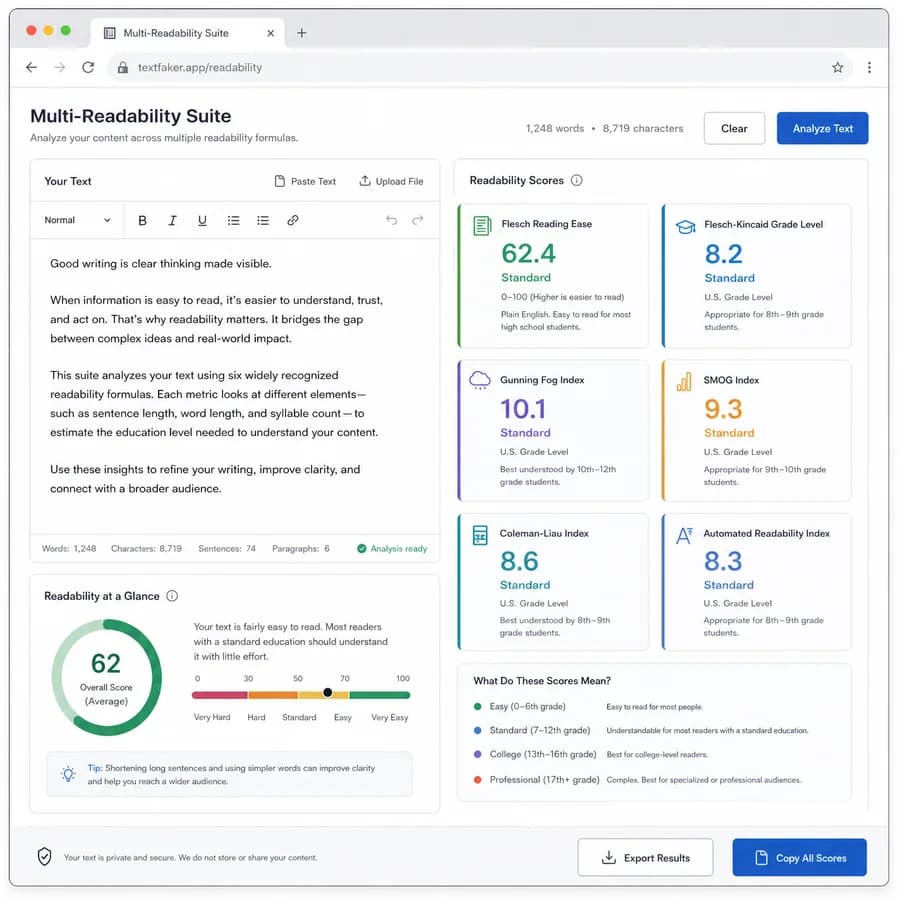This screenshot has height=900, width=900.
Task: Click the Flesch Reading Ease score 62.4
Action: (528, 254)
